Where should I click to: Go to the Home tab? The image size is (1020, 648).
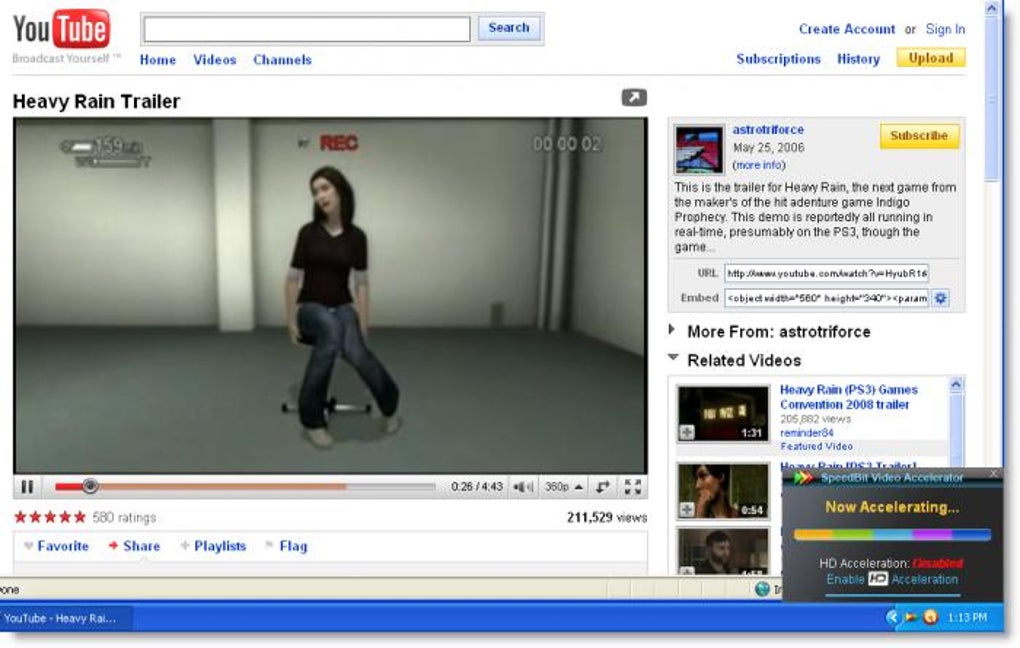point(157,60)
